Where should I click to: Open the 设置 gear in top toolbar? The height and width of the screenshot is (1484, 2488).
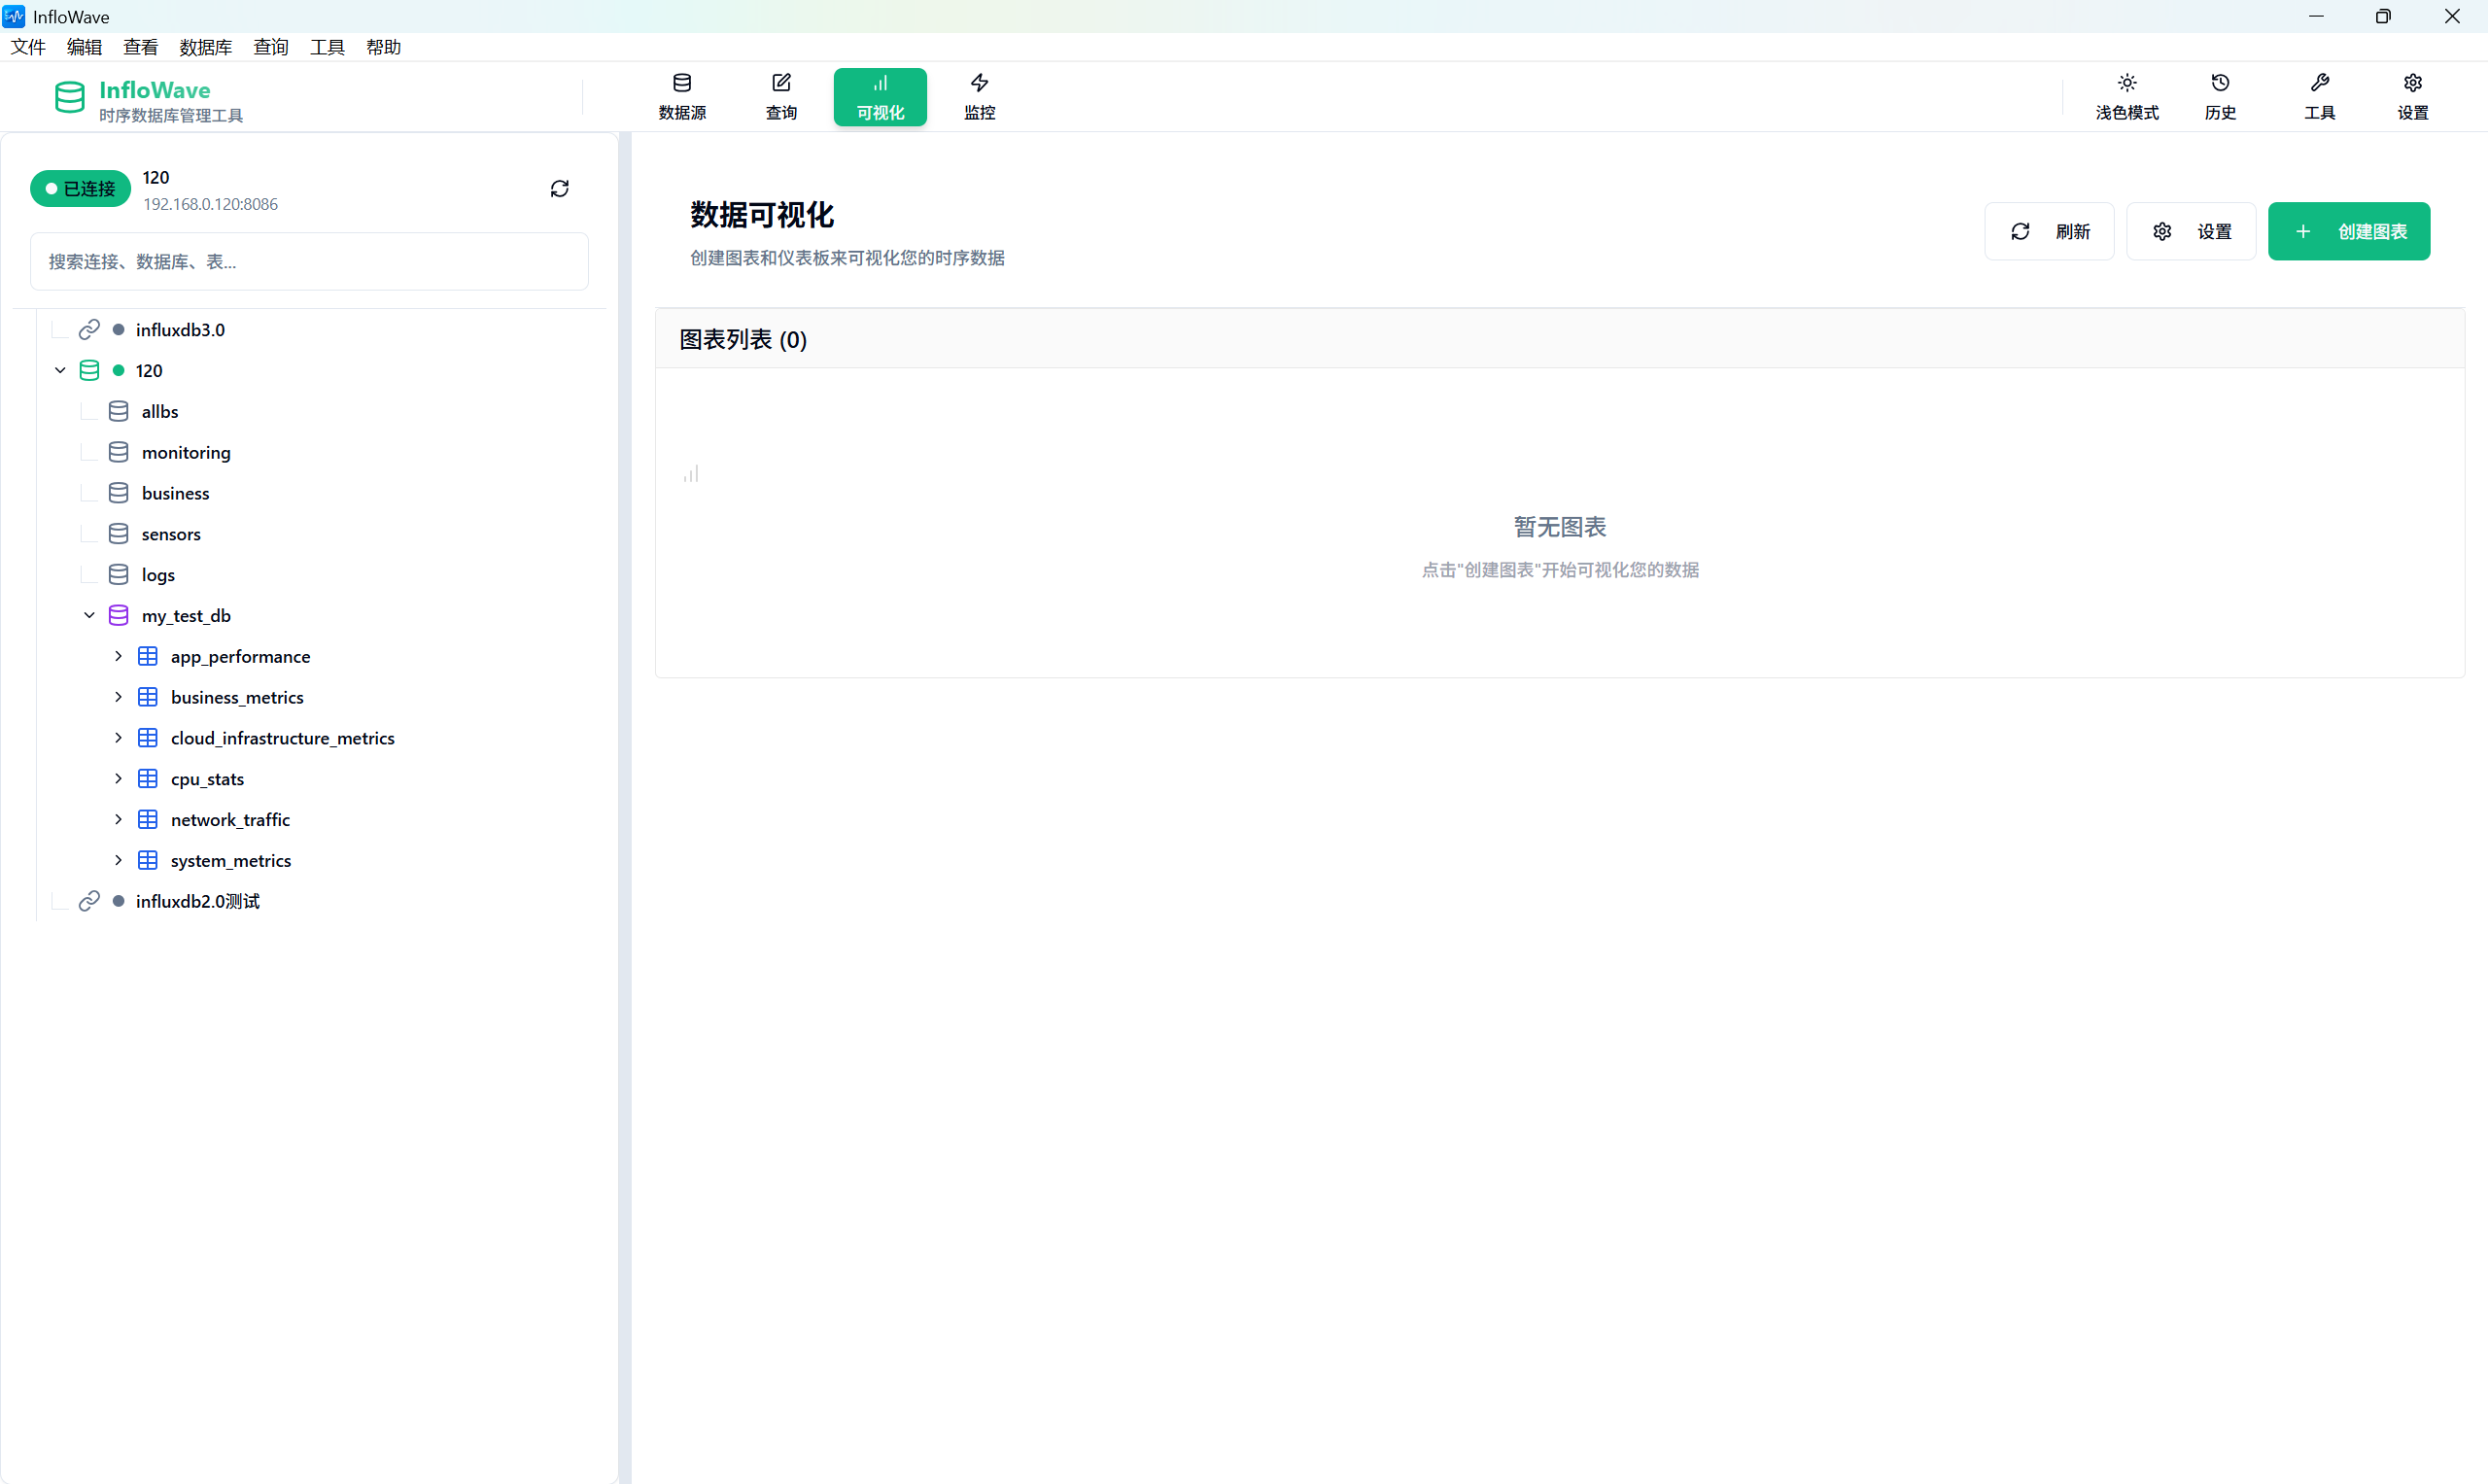point(2413,97)
